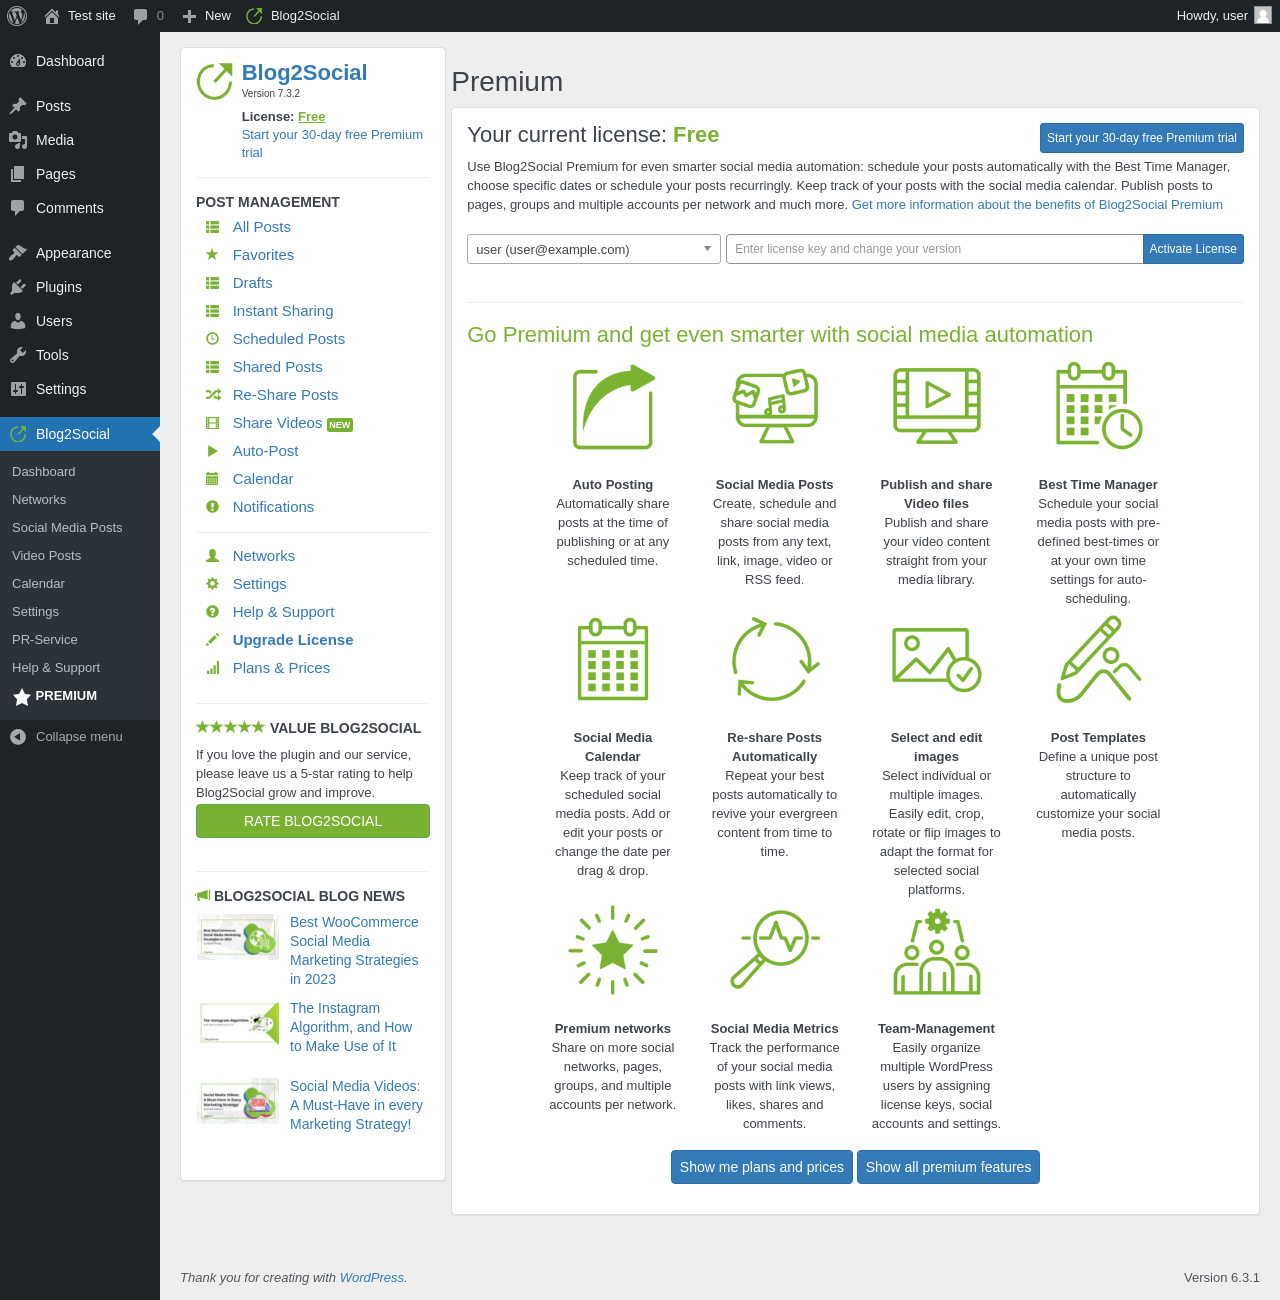1280x1300 pixels.
Task: Click the Best Time Manager calendar-clock icon
Action: [x=1098, y=405]
